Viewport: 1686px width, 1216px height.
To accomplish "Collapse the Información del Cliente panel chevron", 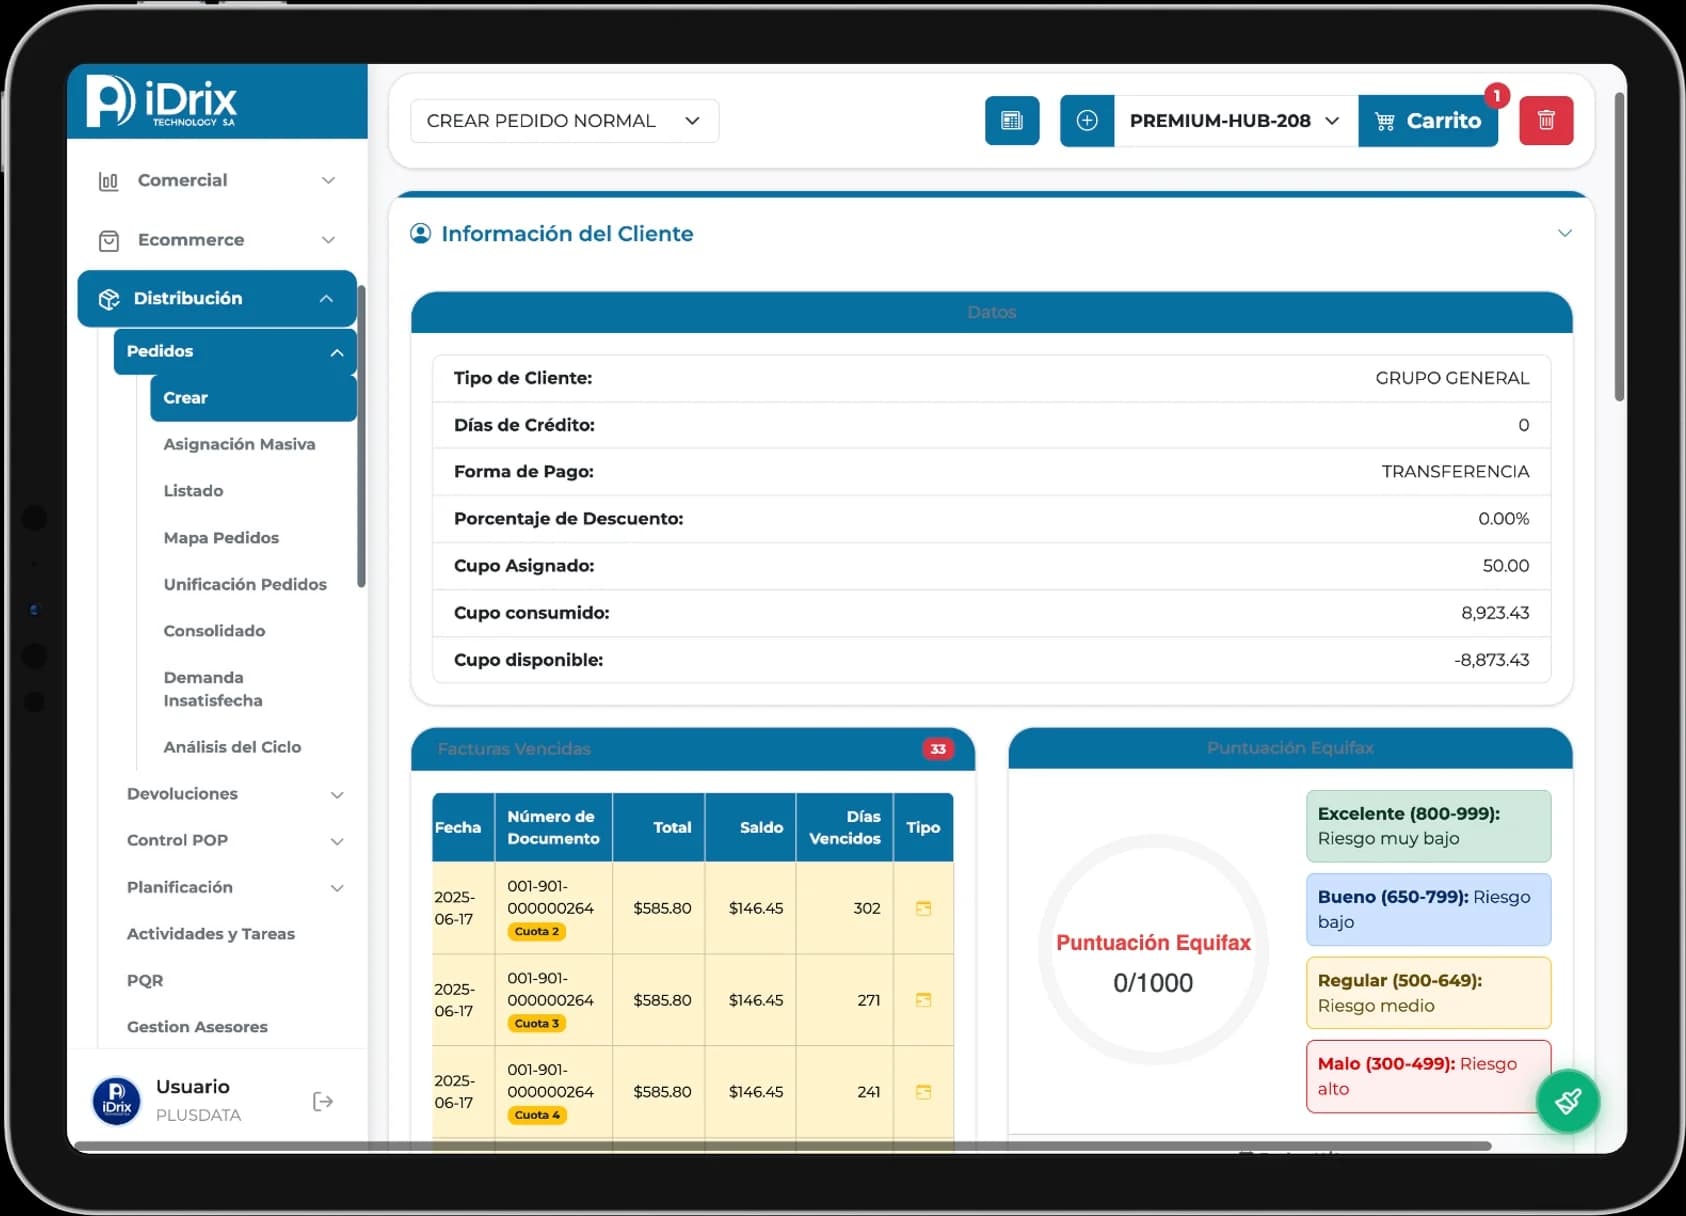I will (1565, 233).
